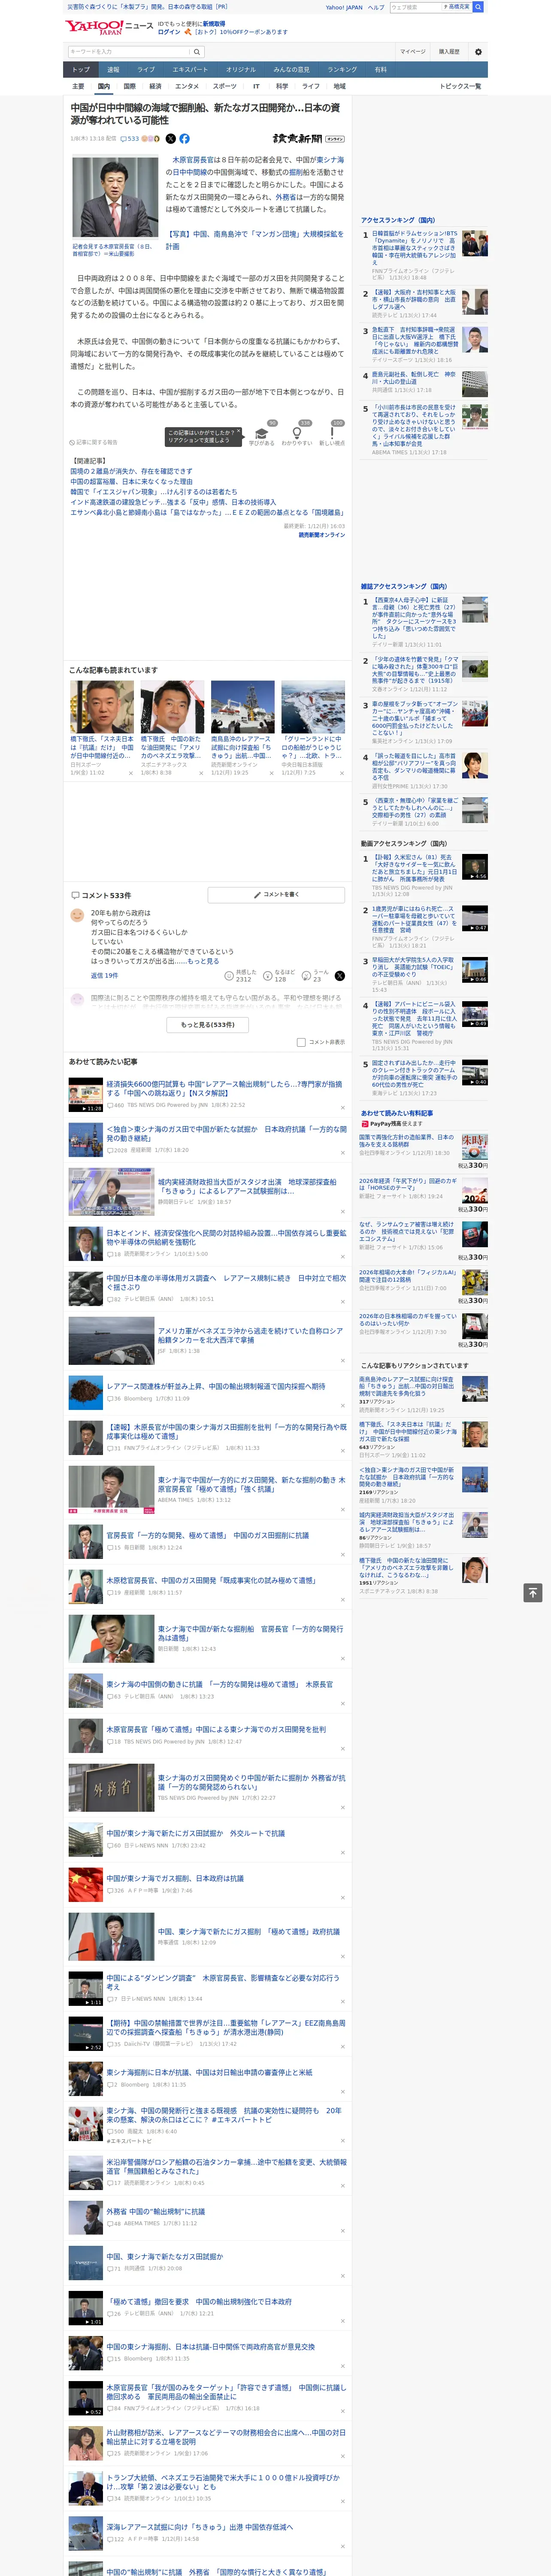The image size is (551, 2576).
Task: Click article photo of 木原官房長官
Action: (114, 197)
